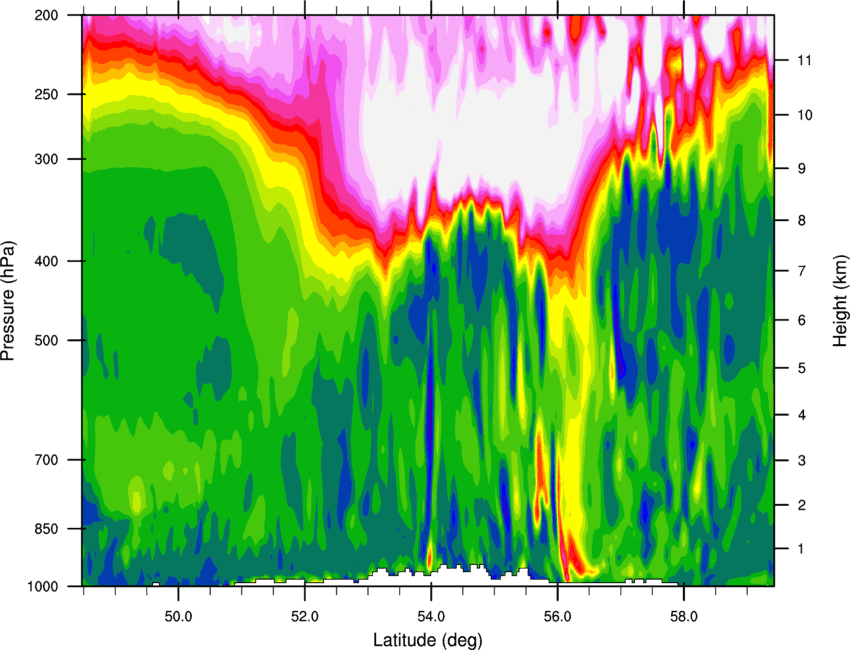Image resolution: width=850 pixels, height=650 pixels.
Task: Click the 1 km height label
Action: (802, 549)
